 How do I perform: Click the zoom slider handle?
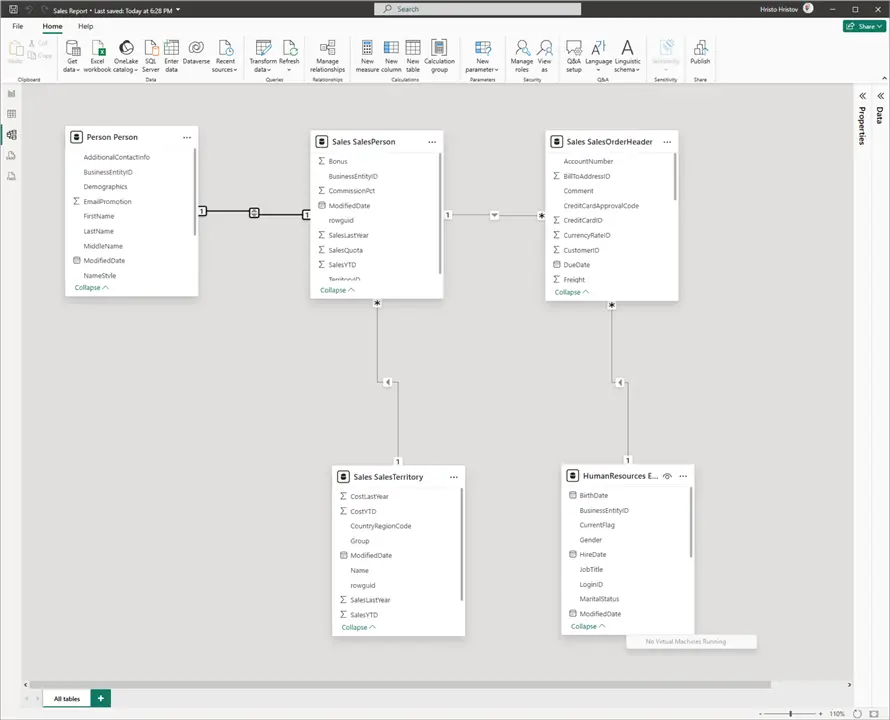[790, 713]
